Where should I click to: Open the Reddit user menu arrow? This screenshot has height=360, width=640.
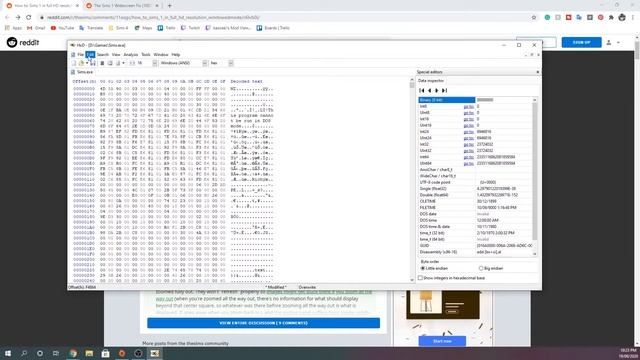[x=618, y=42]
